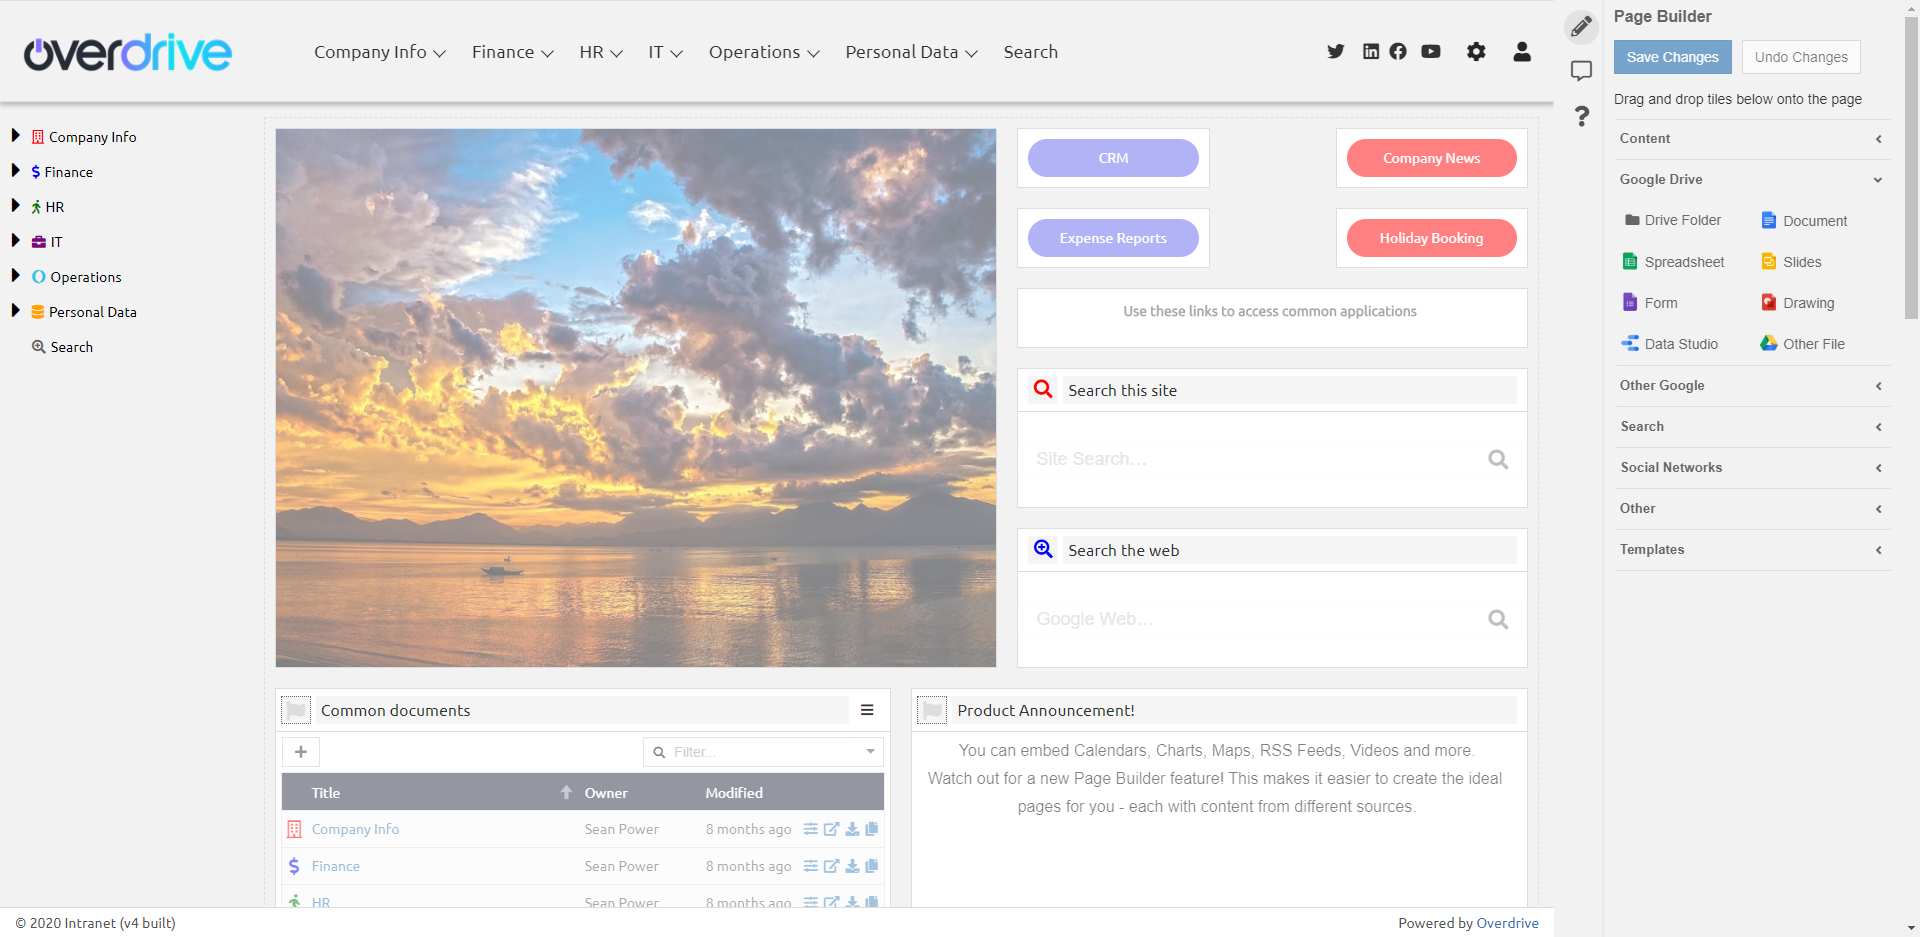Open the LinkedIn social icon

(1371, 51)
